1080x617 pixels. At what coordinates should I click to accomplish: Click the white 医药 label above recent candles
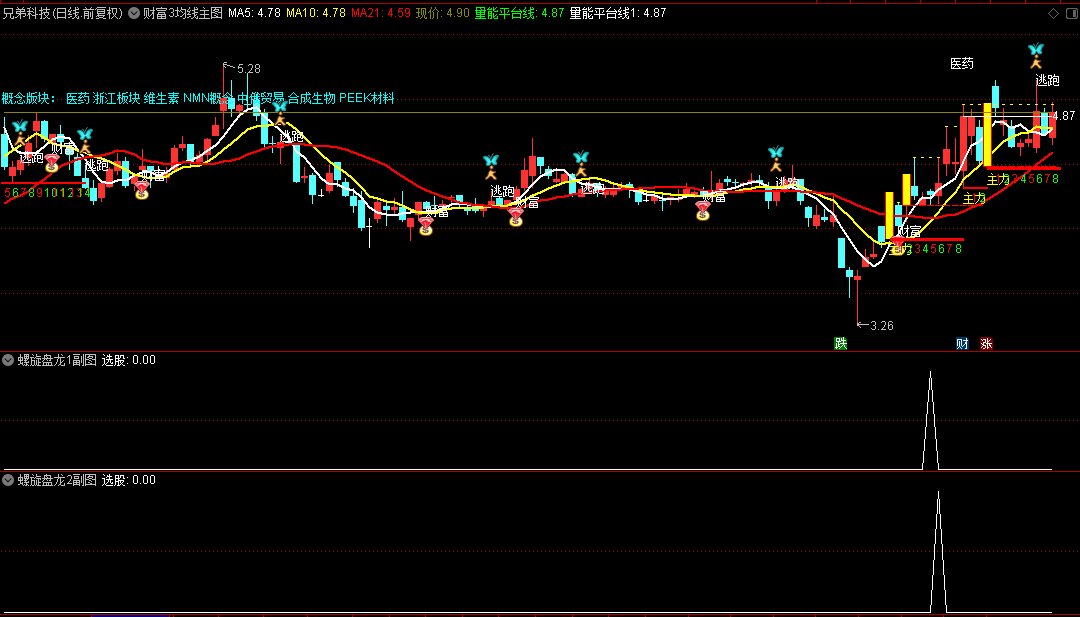point(962,64)
